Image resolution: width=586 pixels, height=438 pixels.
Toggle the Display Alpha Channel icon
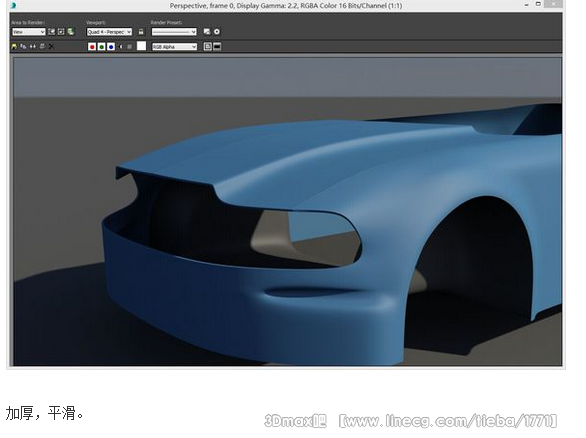point(120,47)
